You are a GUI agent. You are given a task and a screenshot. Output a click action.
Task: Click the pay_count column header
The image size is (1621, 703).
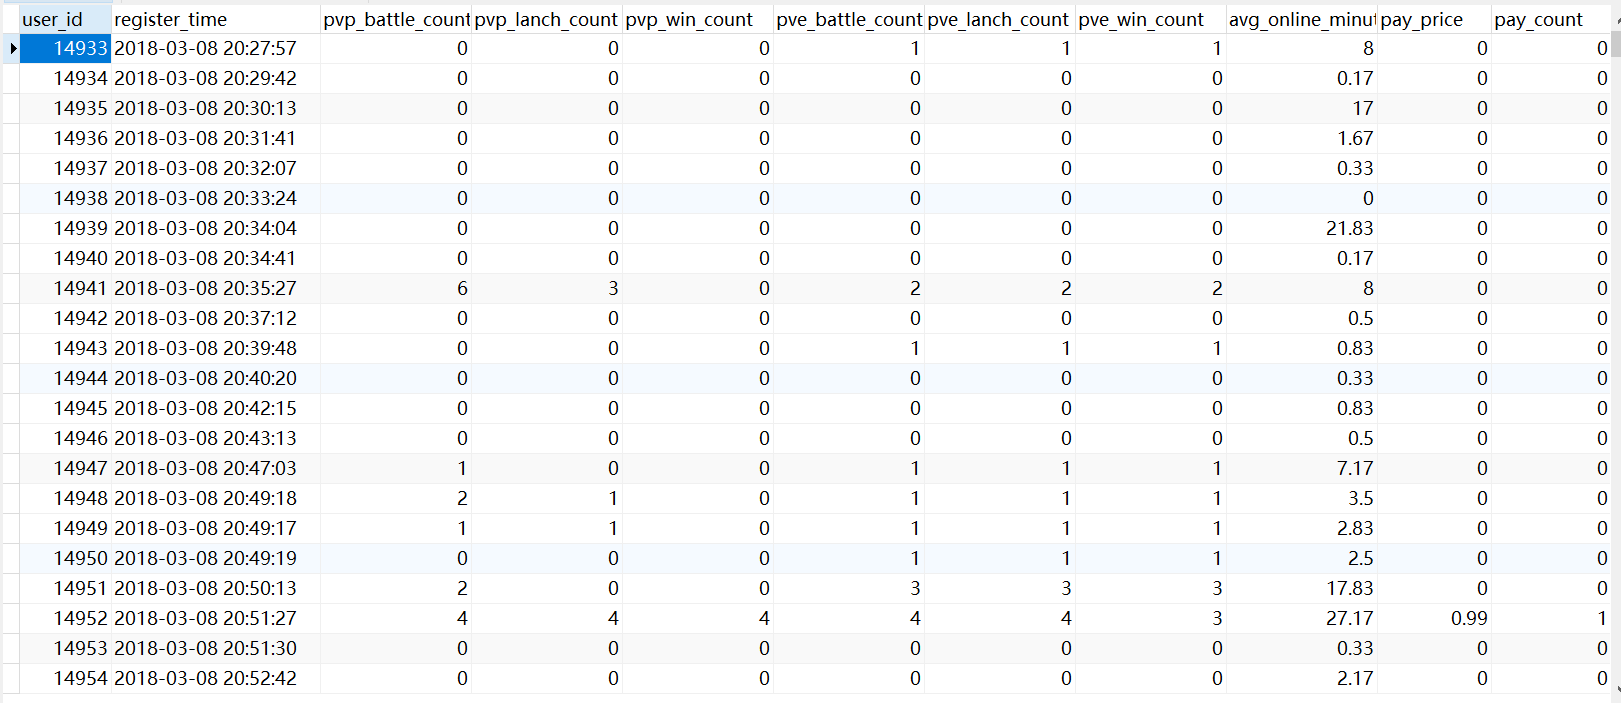[1550, 19]
